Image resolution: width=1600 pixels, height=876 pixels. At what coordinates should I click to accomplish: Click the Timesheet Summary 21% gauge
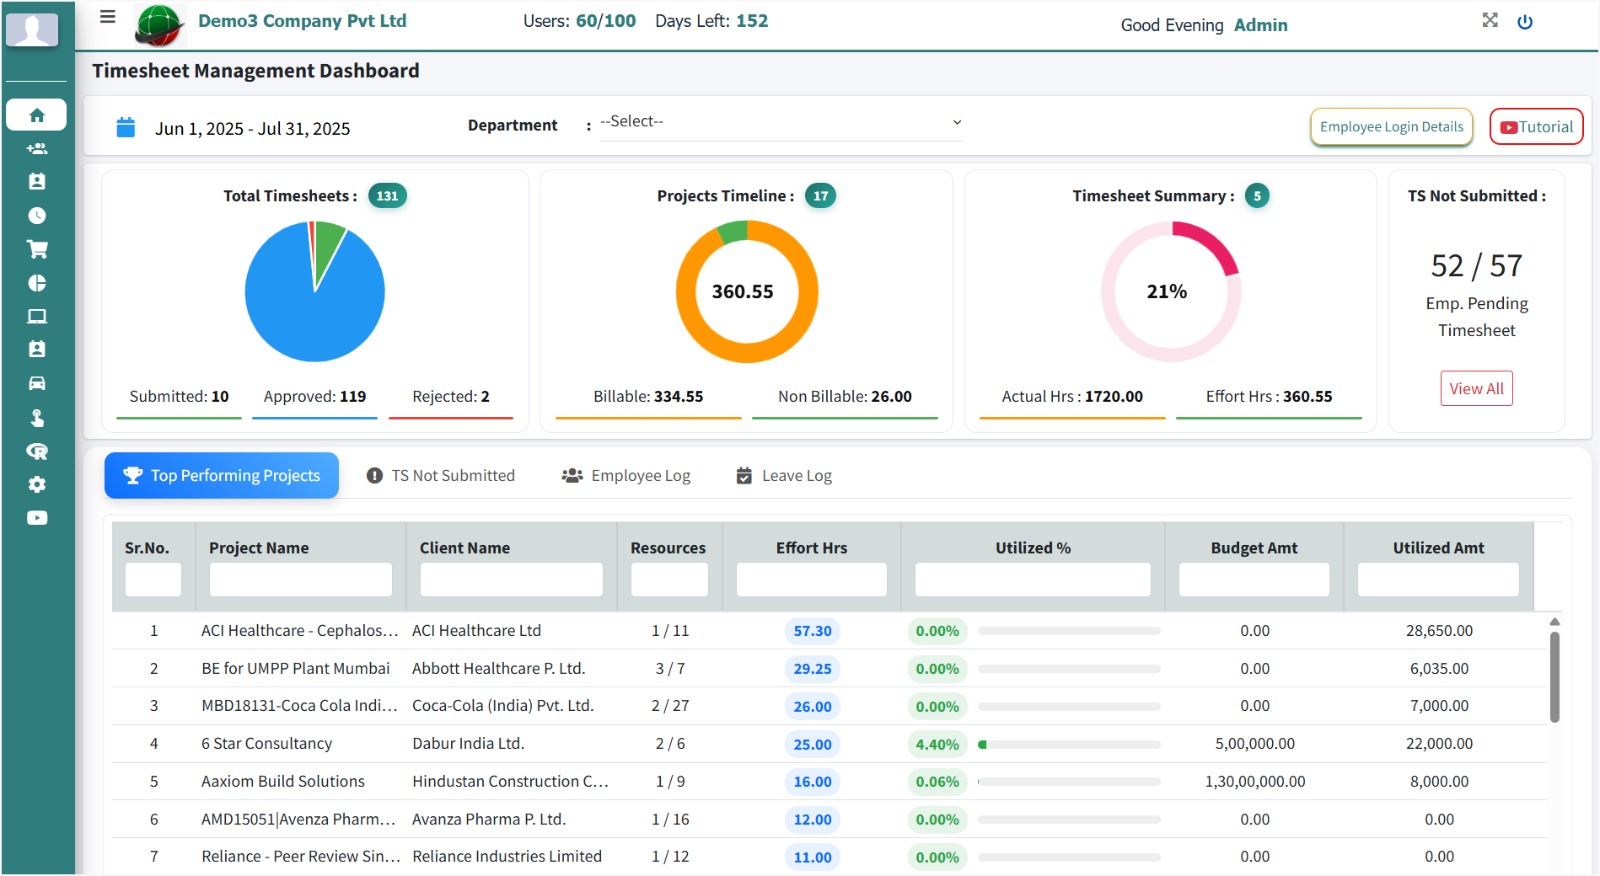(x=1170, y=291)
